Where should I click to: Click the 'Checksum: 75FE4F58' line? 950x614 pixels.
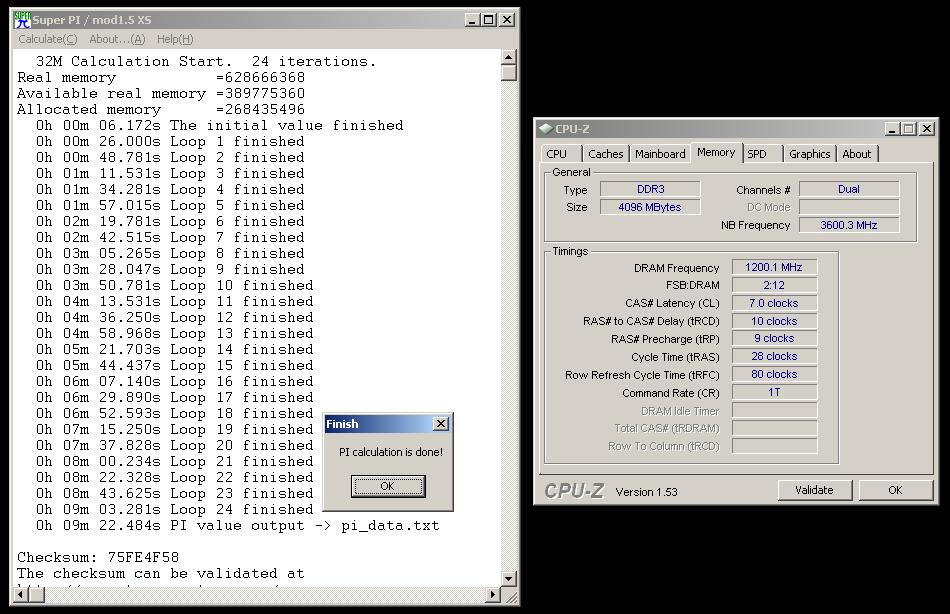coord(98,557)
